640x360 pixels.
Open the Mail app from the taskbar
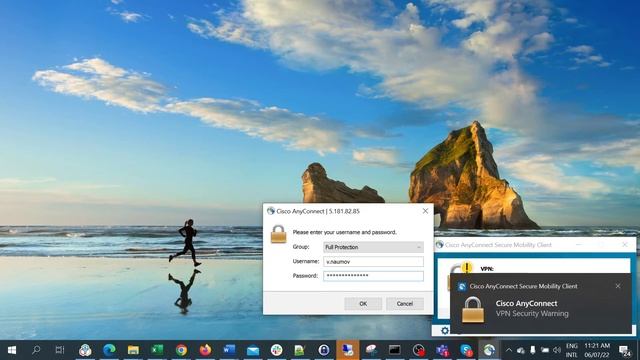click(x=253, y=350)
